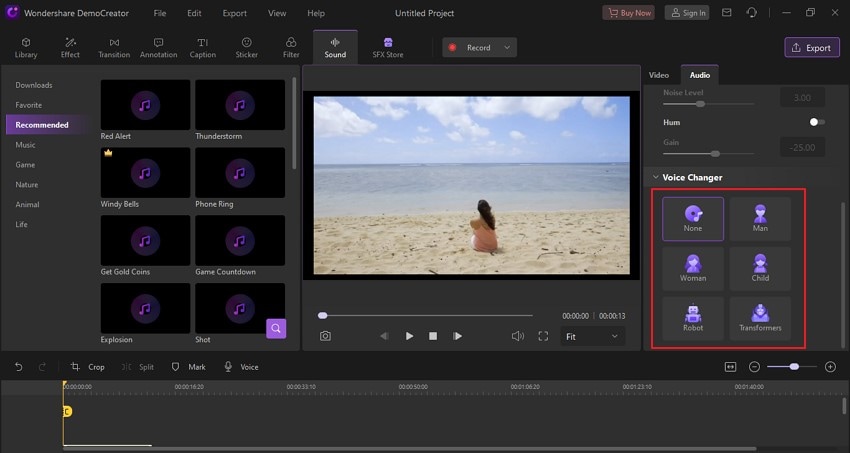Open the messages envelope icon
850x453 pixels.
726,12
